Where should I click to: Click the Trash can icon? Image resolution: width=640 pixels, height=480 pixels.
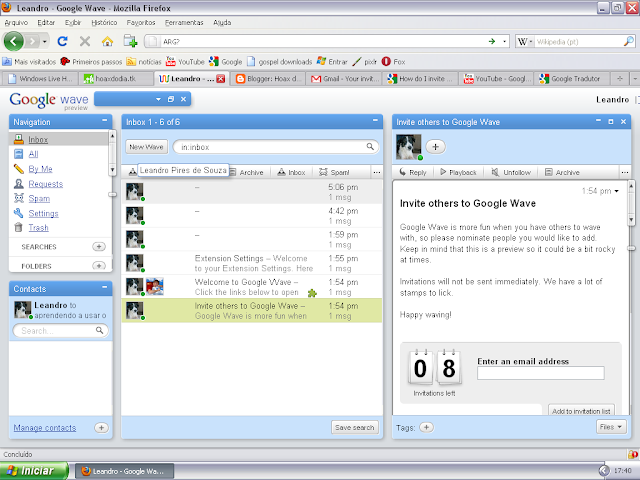click(18, 227)
